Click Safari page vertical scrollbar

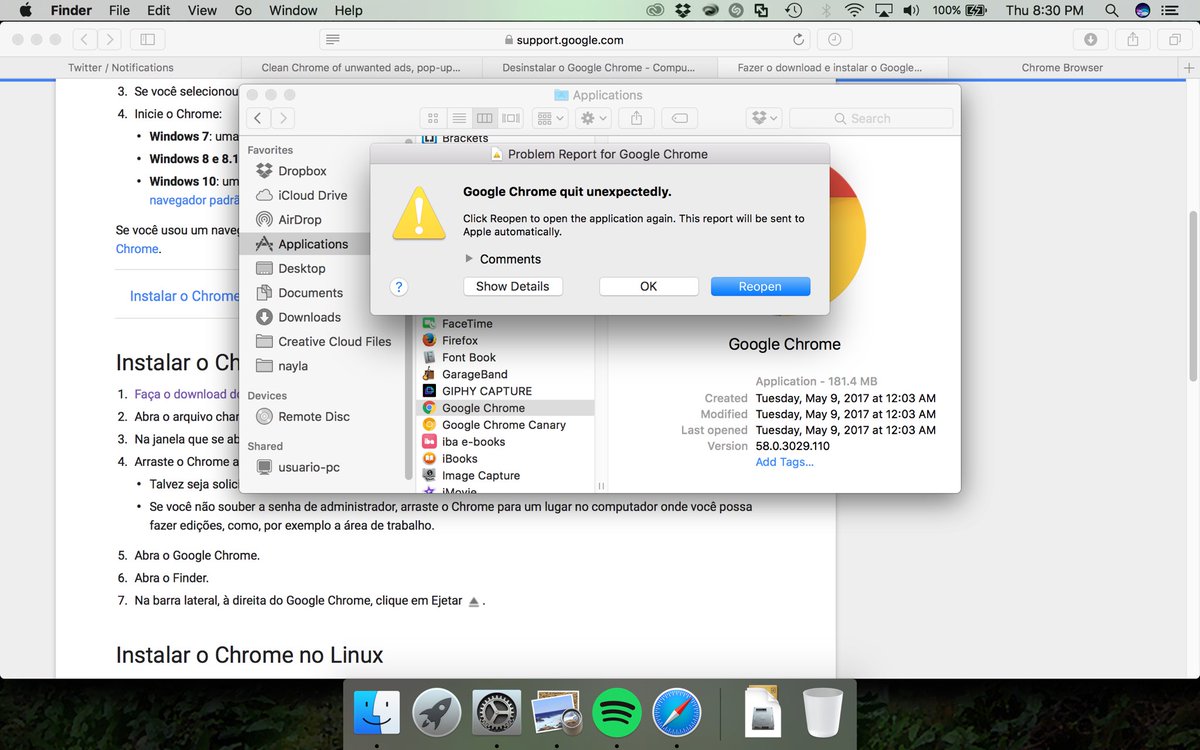point(1193,294)
